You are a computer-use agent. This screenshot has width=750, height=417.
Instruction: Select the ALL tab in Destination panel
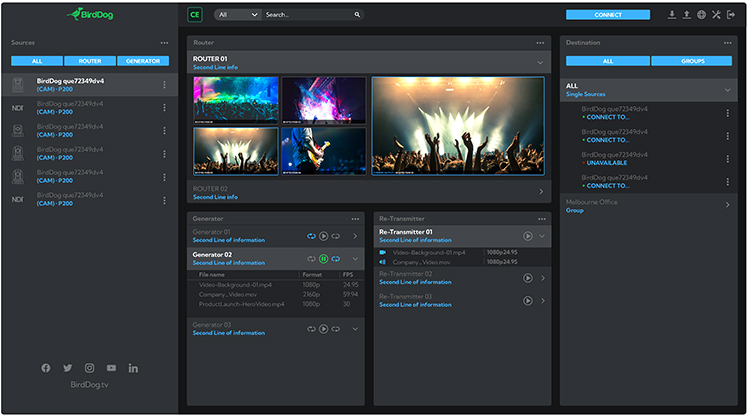click(x=608, y=61)
